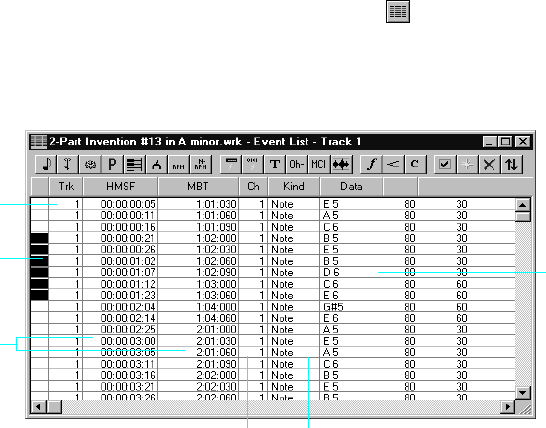Click the check mark Event Manager button
Screen dimensions: 546x428
pos(445,164)
